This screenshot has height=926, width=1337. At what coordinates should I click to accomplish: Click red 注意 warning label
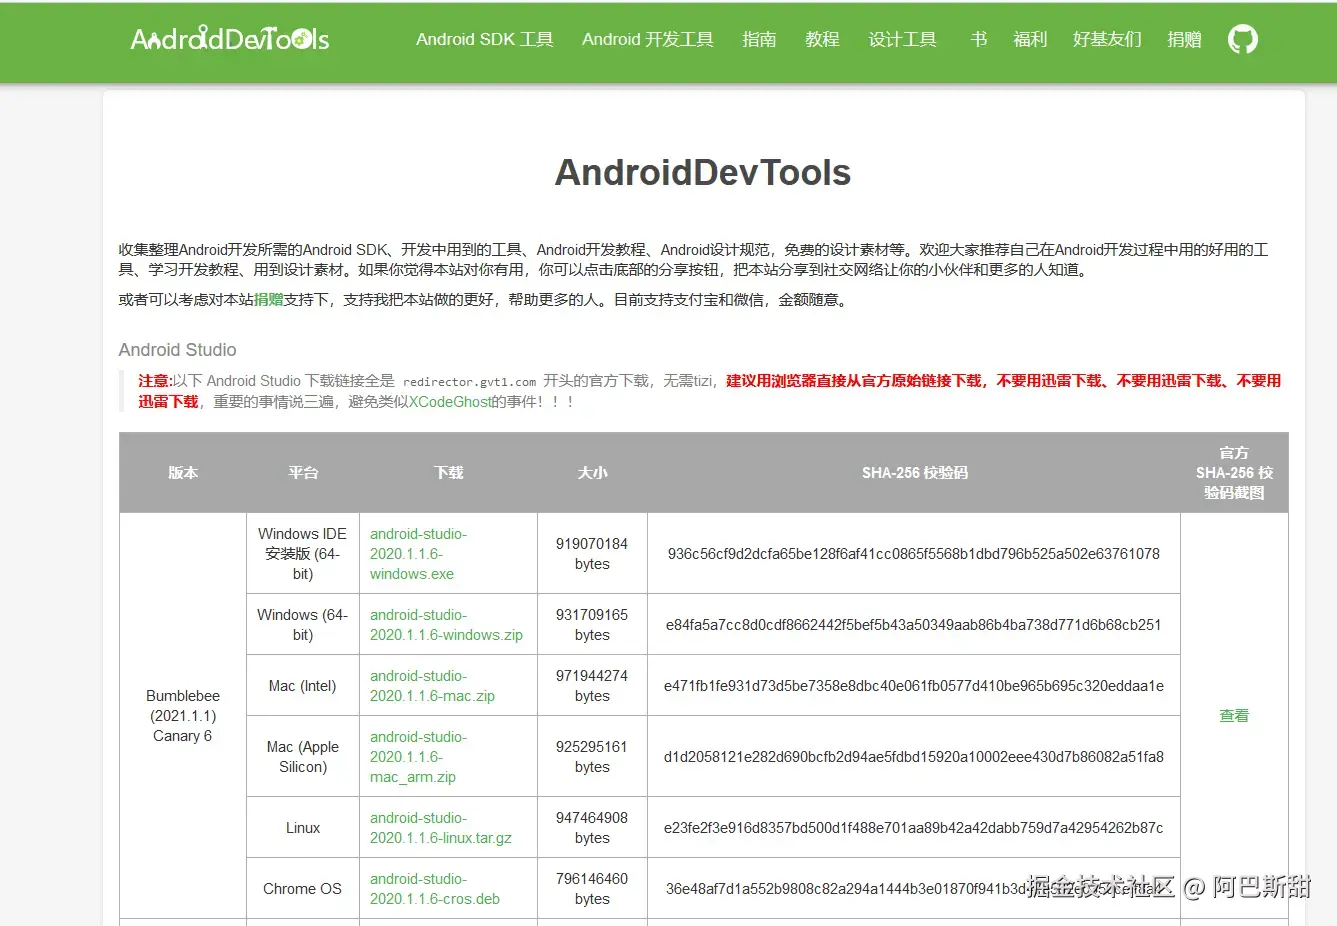(x=155, y=381)
